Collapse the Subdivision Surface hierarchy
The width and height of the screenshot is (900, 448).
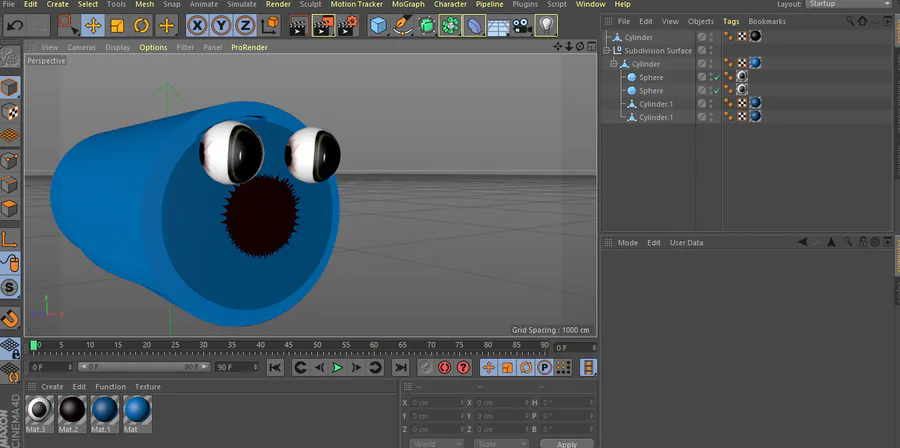607,51
